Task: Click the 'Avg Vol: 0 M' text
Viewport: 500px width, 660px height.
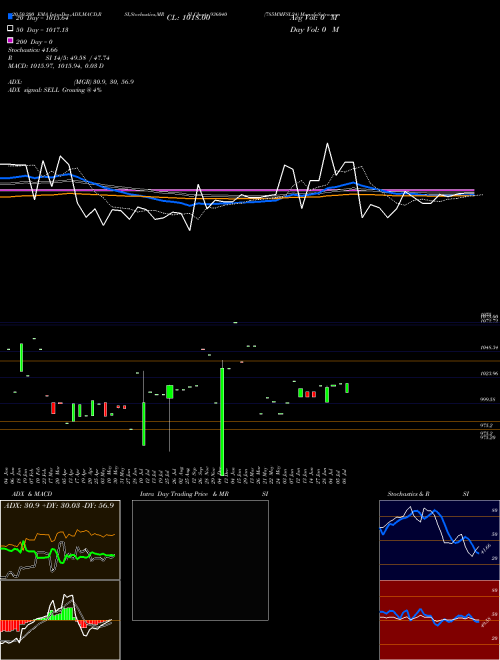Action: 314,18
